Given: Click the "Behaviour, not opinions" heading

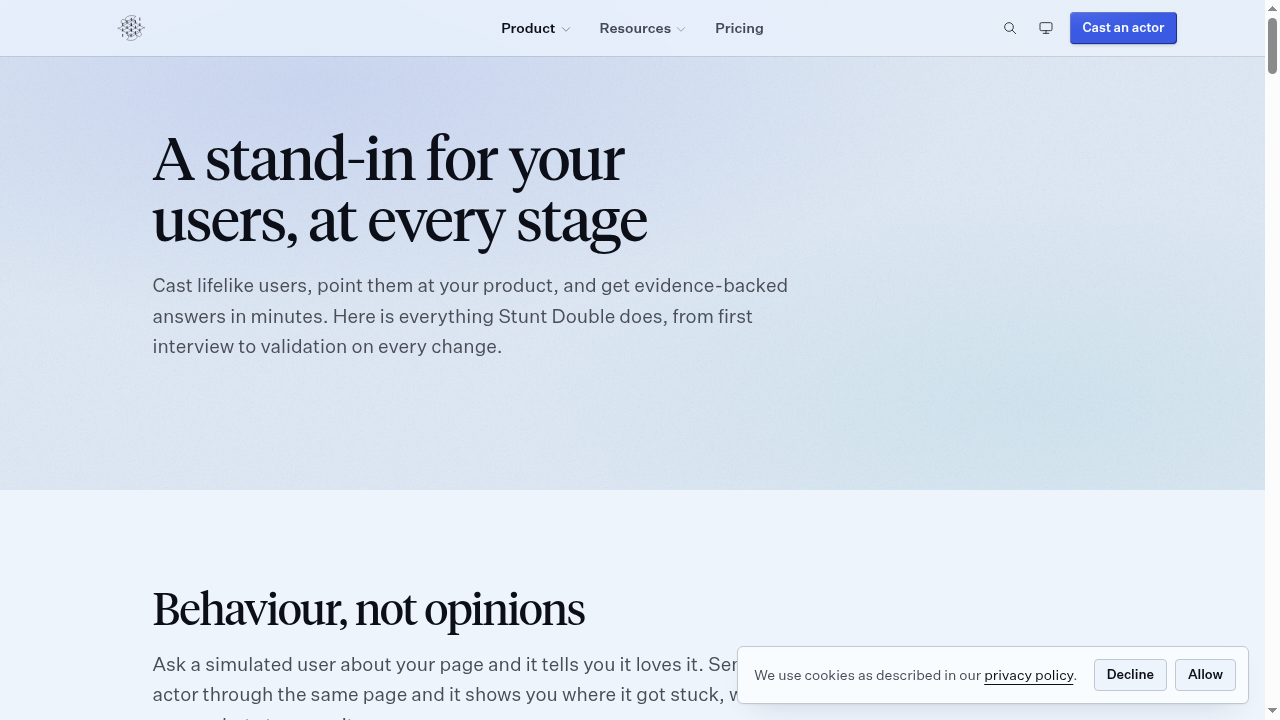Looking at the screenshot, I should coord(368,609).
